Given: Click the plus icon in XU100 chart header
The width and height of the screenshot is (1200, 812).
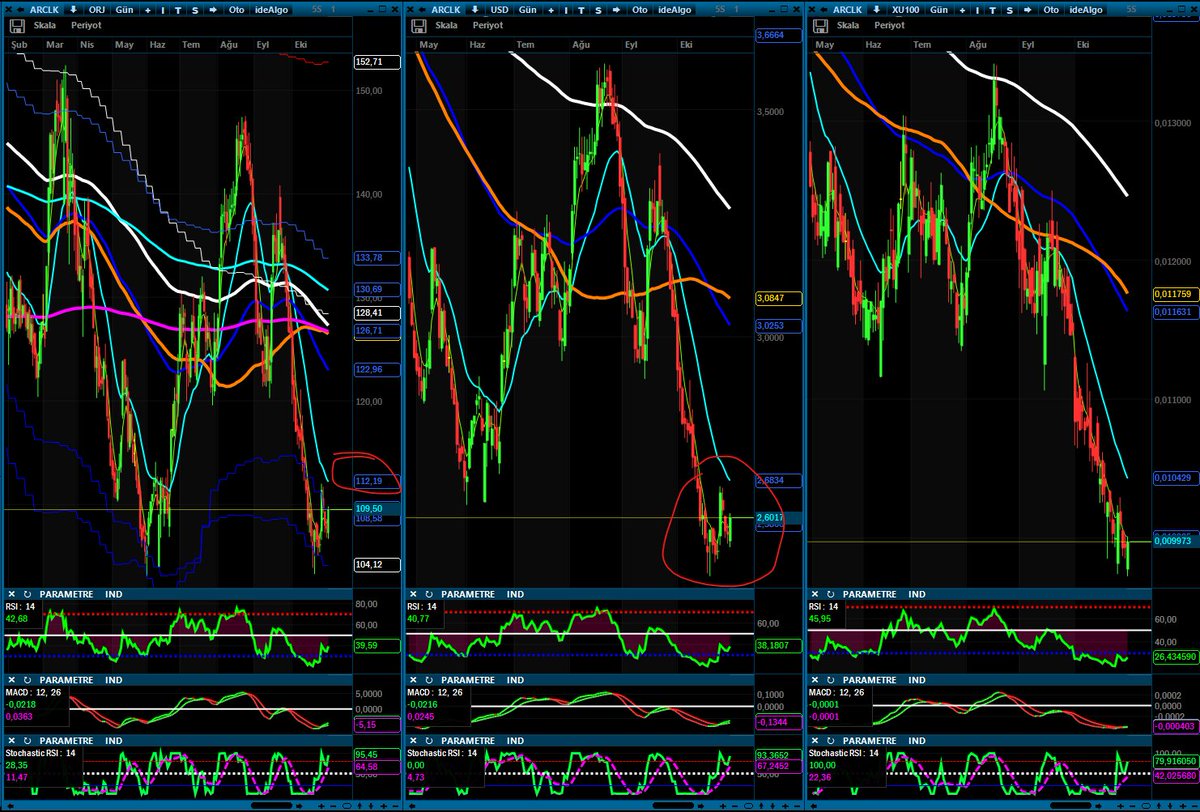Looking at the screenshot, I should tap(962, 10).
